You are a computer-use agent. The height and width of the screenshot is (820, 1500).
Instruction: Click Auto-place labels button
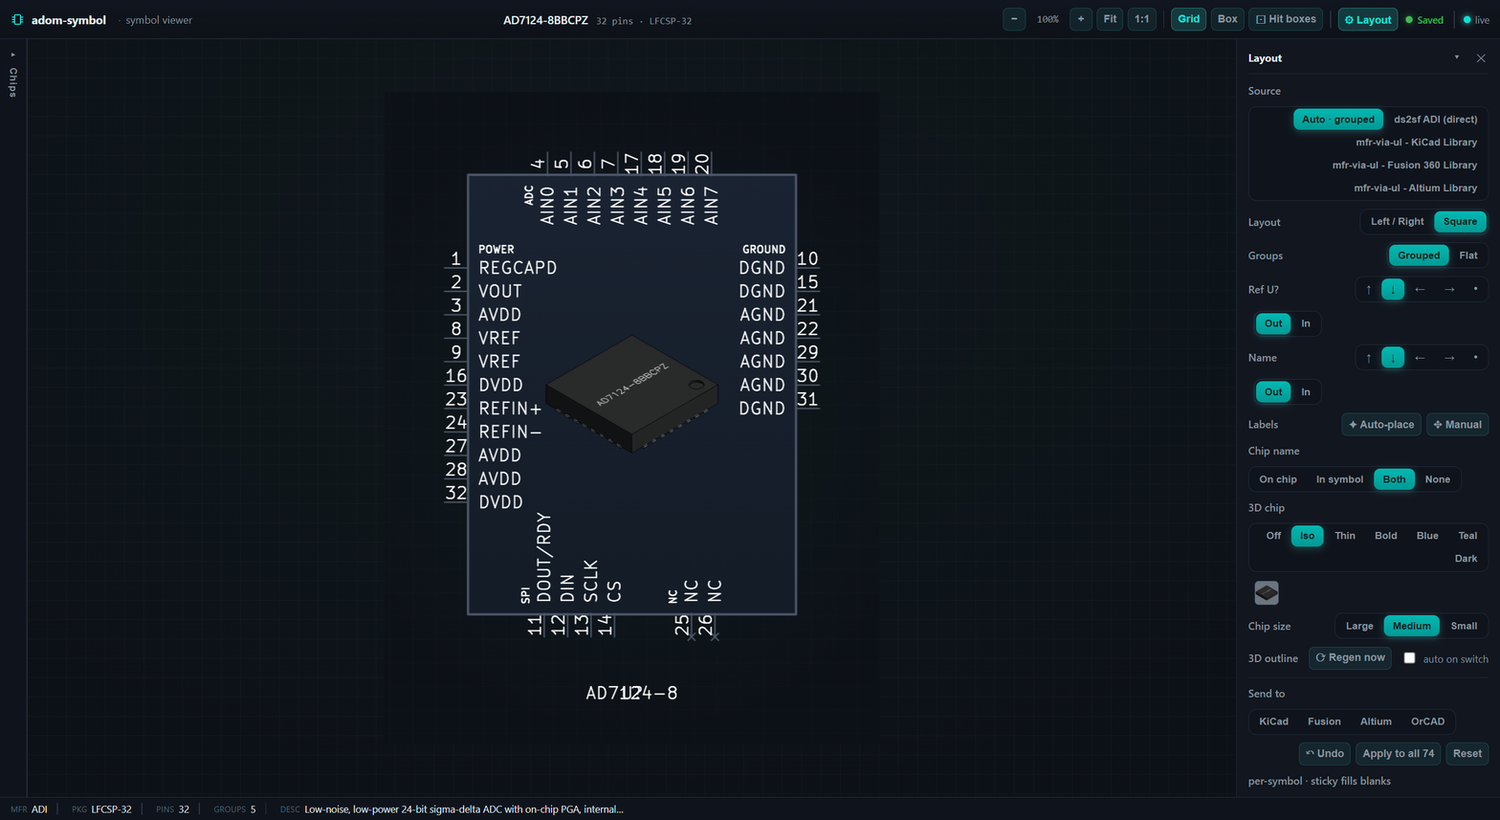pyautogui.click(x=1381, y=425)
